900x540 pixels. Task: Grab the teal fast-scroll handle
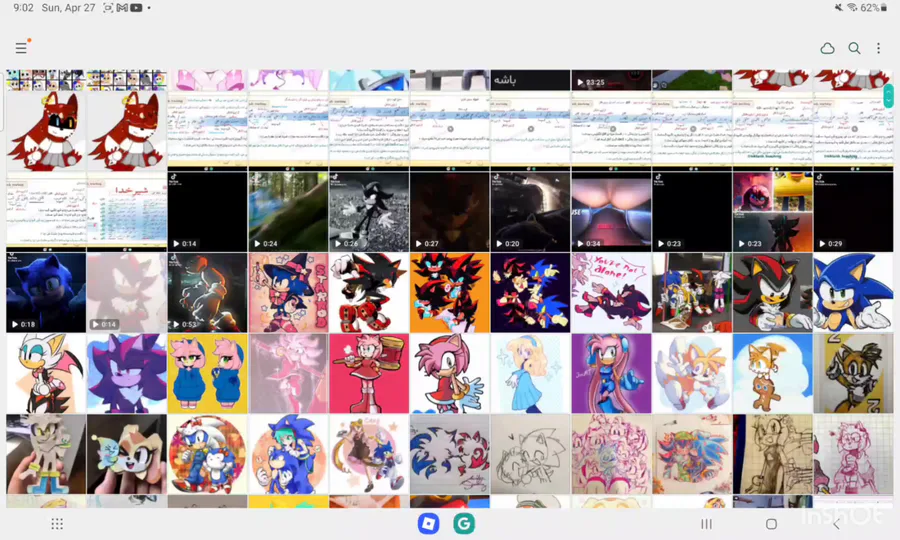(888, 95)
